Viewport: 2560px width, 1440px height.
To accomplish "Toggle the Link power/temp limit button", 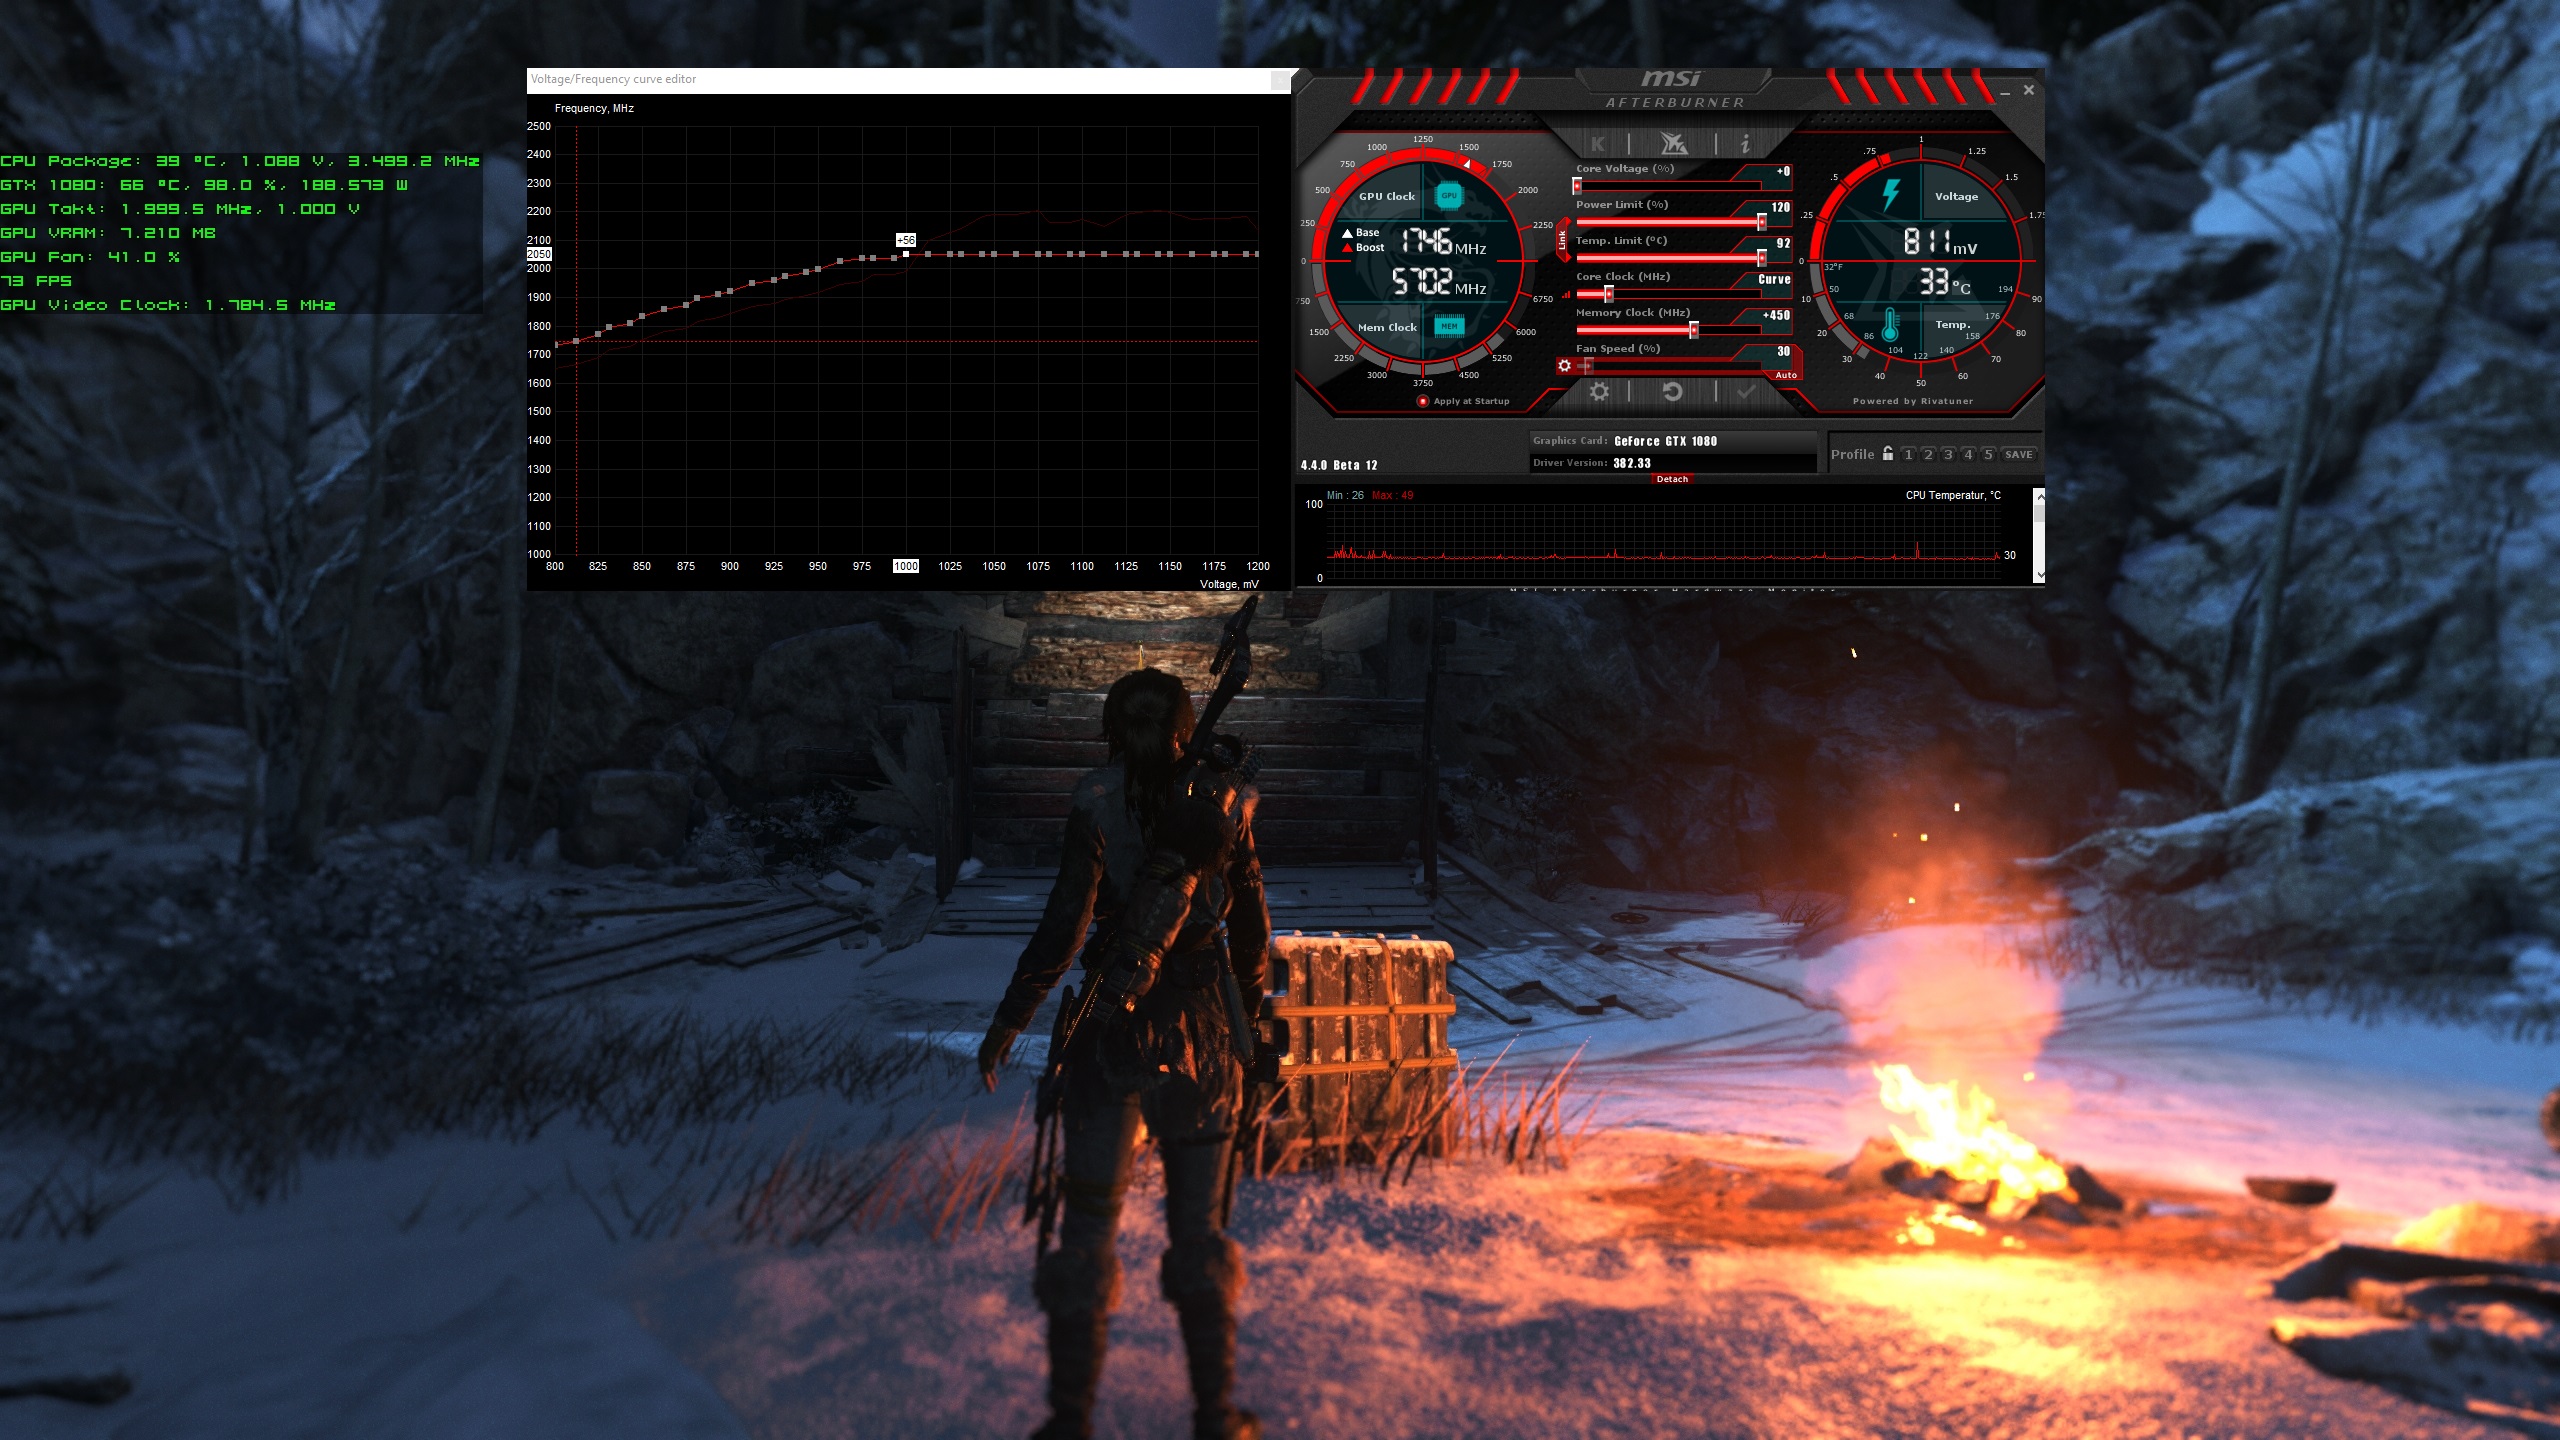I will (1562, 241).
